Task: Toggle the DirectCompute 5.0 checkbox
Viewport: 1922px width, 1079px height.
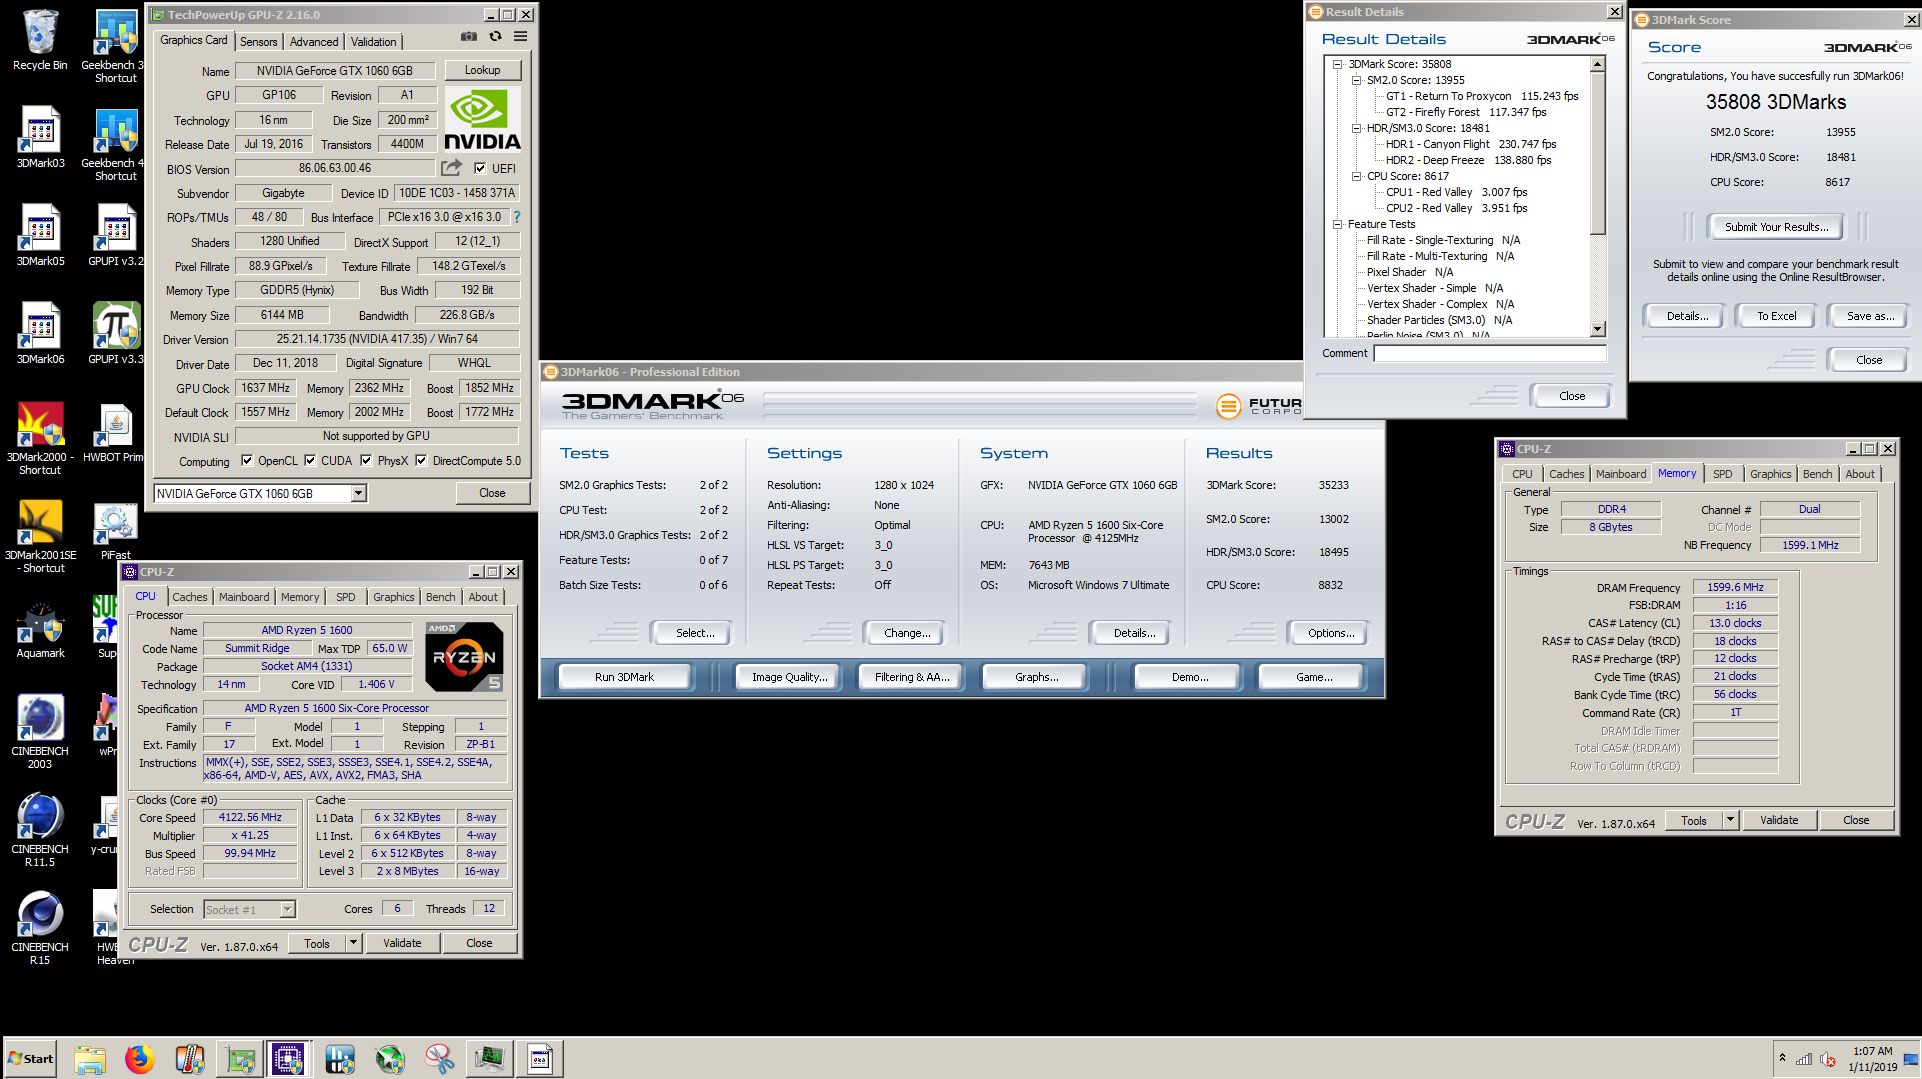Action: [x=421, y=461]
